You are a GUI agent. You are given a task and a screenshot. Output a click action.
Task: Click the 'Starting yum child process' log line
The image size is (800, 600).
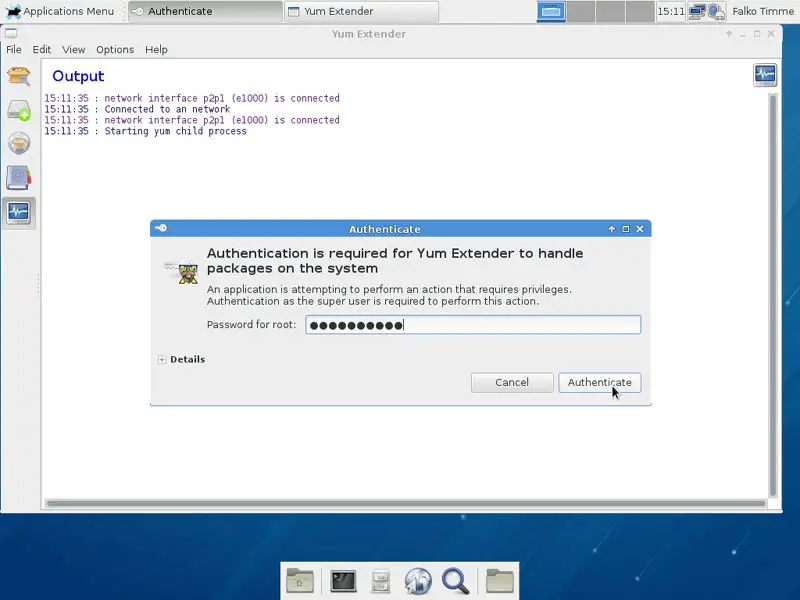click(175, 131)
